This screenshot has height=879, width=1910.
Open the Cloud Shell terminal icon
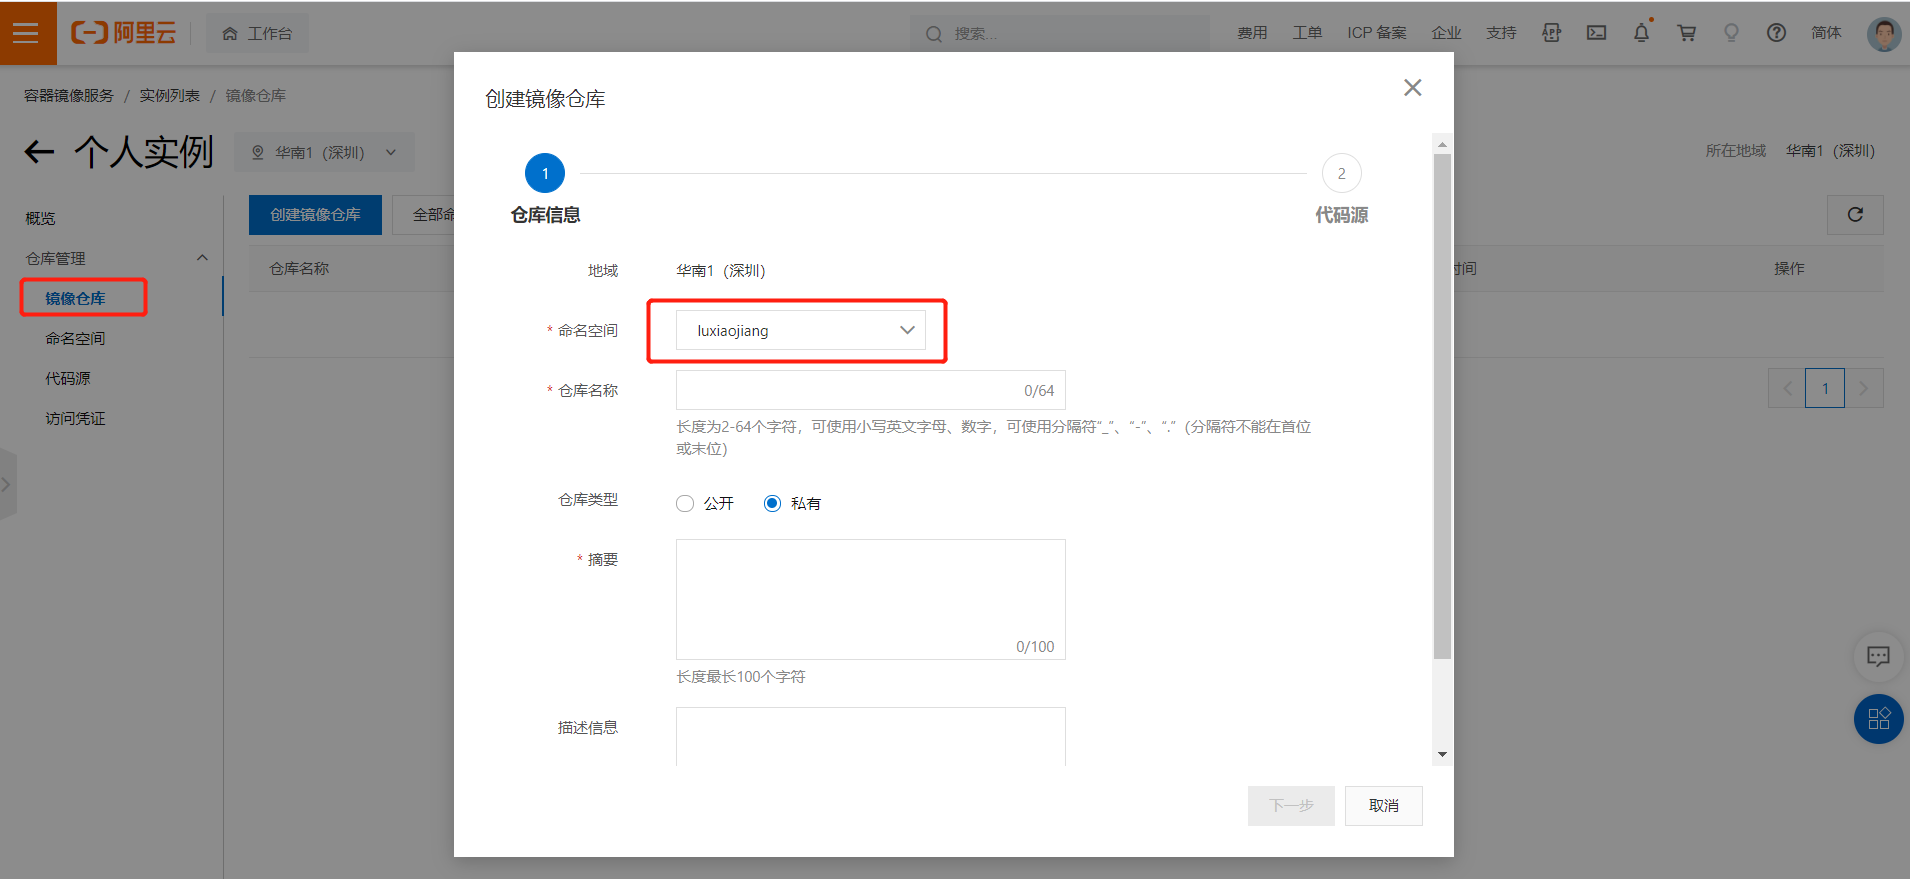(x=1596, y=33)
